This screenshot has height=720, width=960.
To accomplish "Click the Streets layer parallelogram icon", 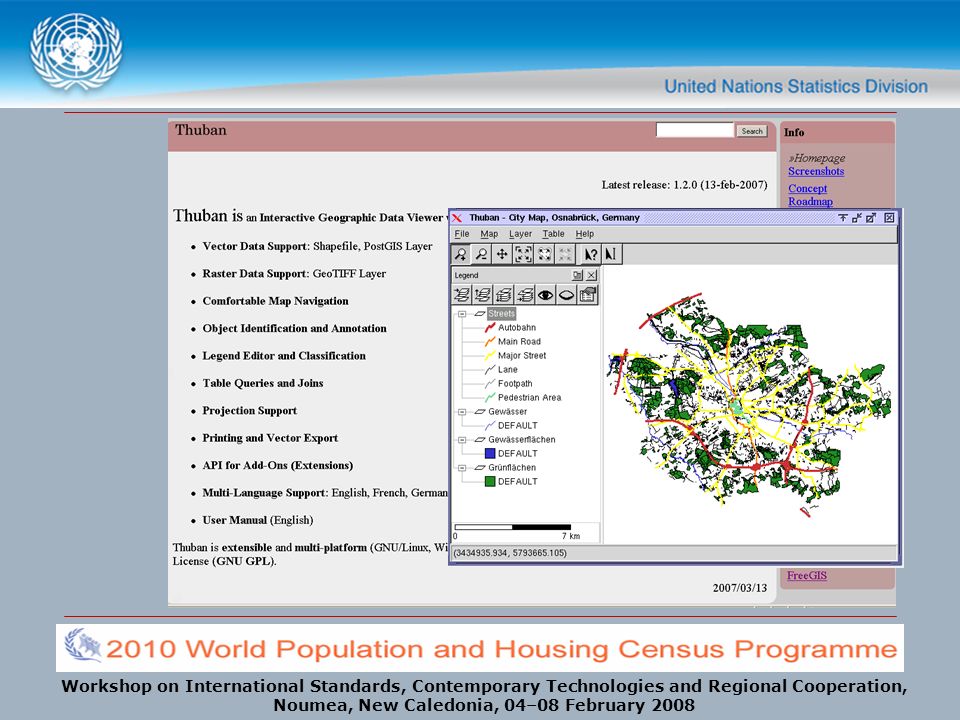I will click(x=480, y=313).
